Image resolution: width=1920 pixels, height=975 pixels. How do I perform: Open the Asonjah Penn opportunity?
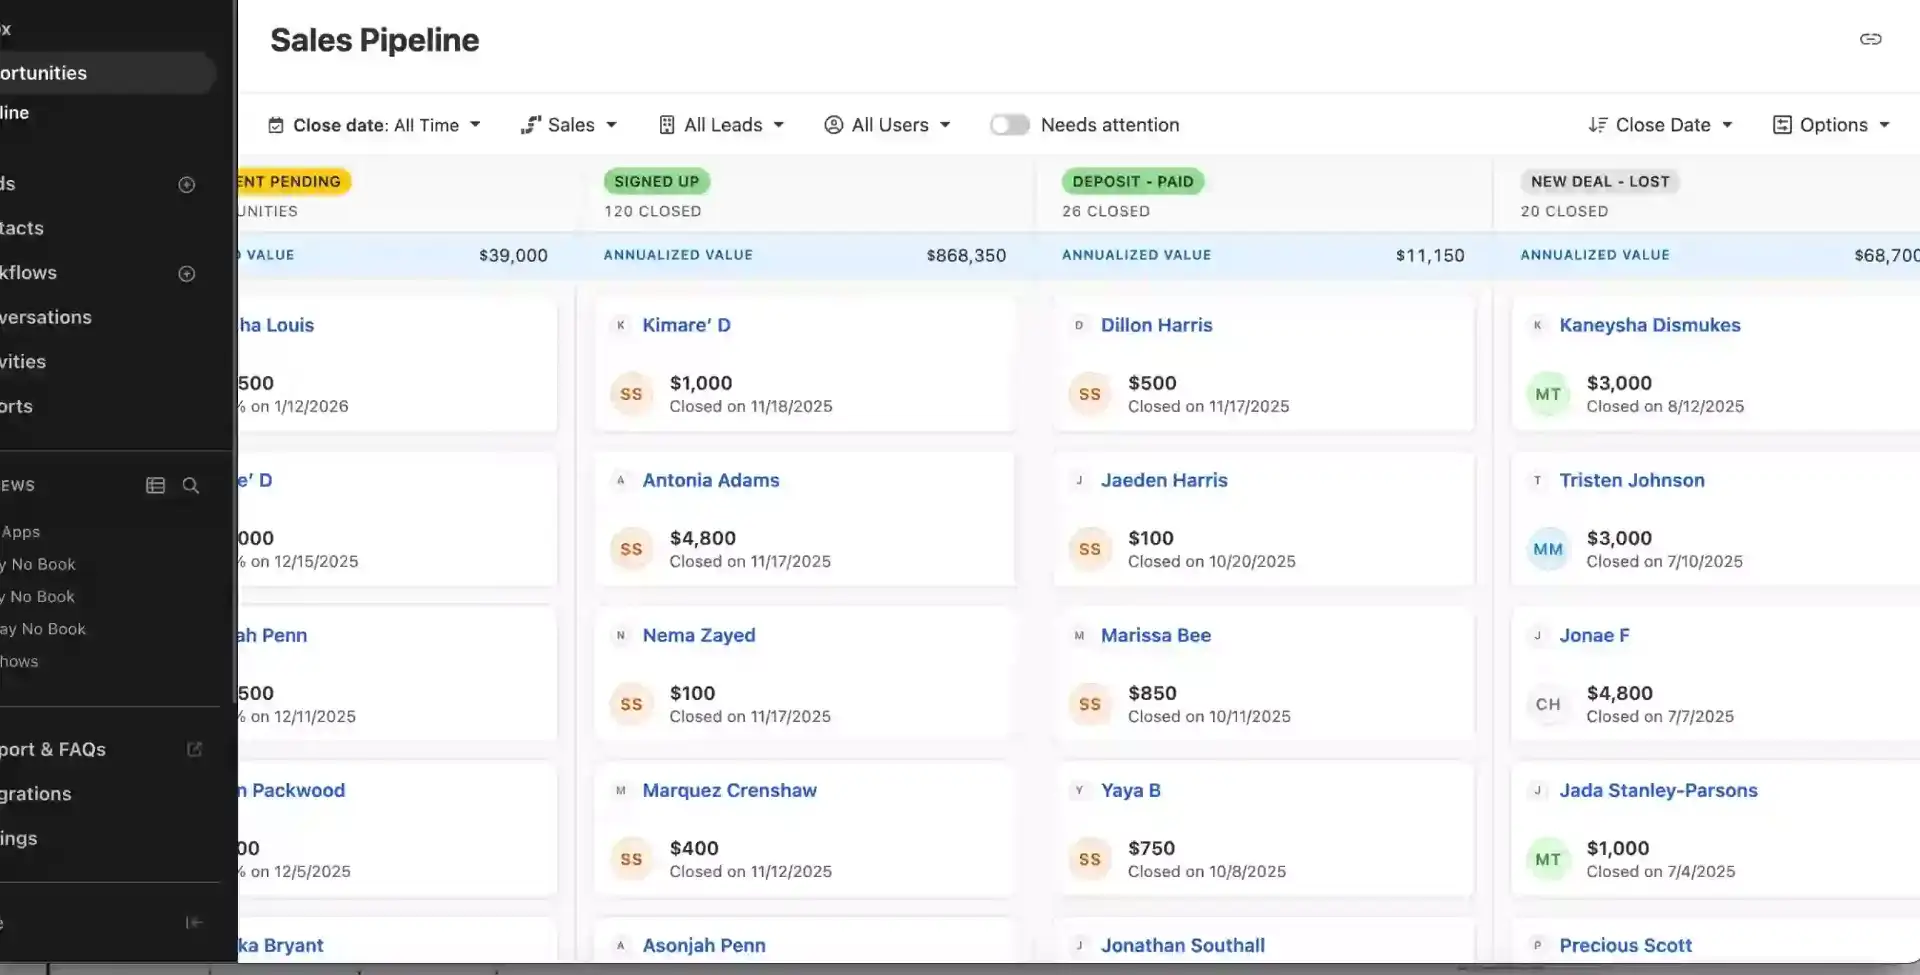[x=704, y=945]
